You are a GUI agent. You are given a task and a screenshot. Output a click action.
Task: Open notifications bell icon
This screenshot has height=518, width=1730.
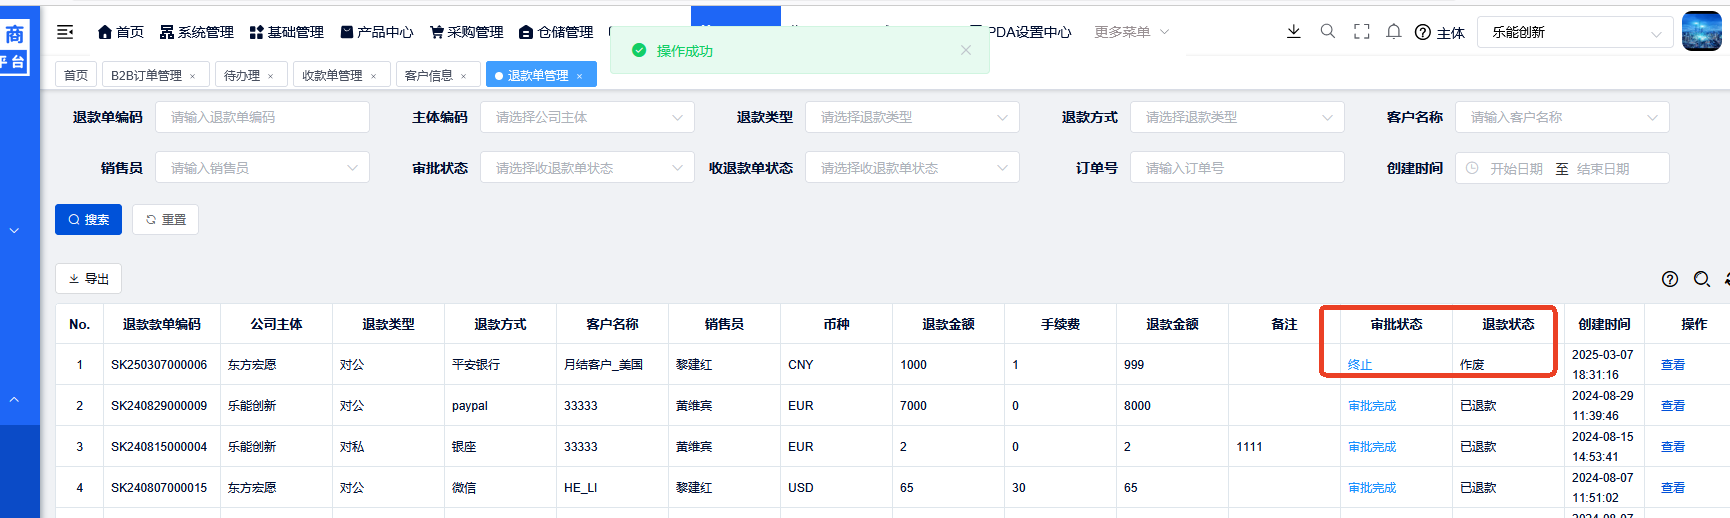pyautogui.click(x=1393, y=31)
